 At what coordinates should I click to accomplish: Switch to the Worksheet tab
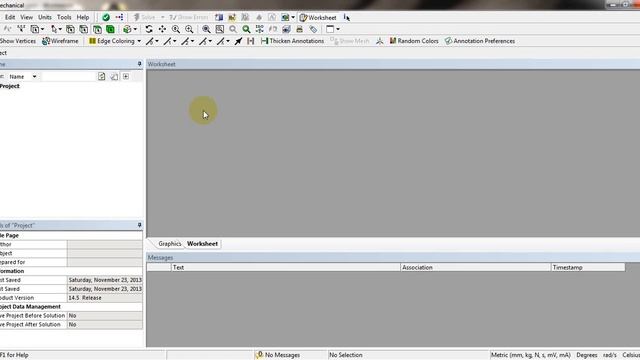(x=202, y=244)
